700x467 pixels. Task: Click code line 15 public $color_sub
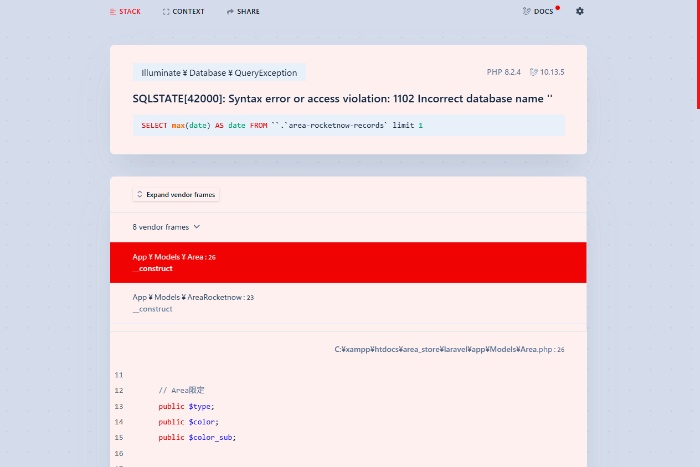coord(197,438)
